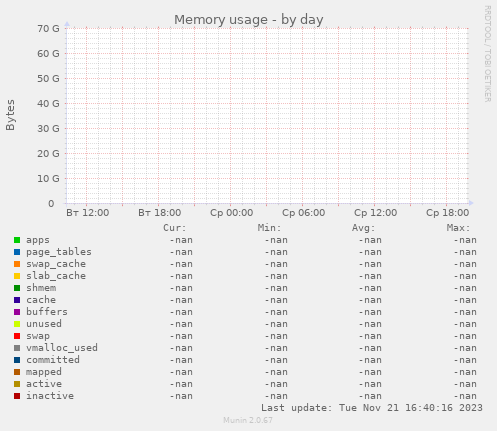Click the 'shmem' legend label
Viewport: 497px width, 431px height.
41,288
